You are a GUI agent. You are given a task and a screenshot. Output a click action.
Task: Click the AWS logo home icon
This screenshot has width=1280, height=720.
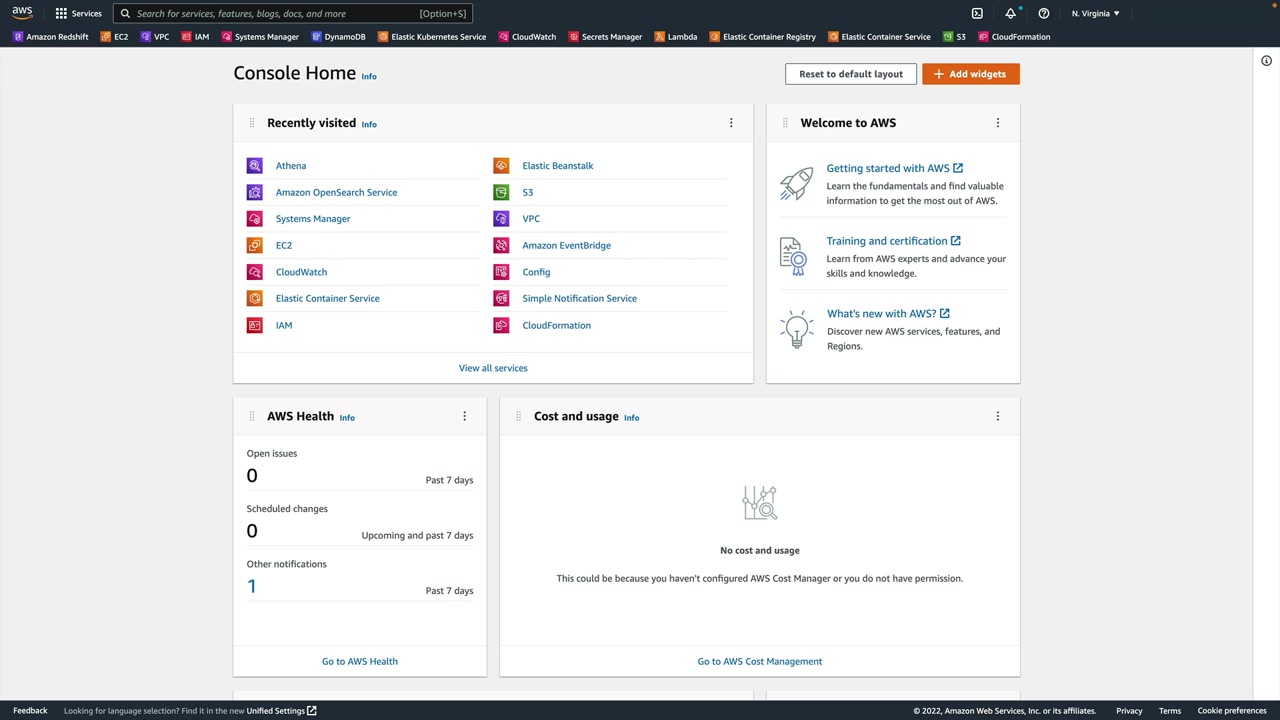(22, 13)
